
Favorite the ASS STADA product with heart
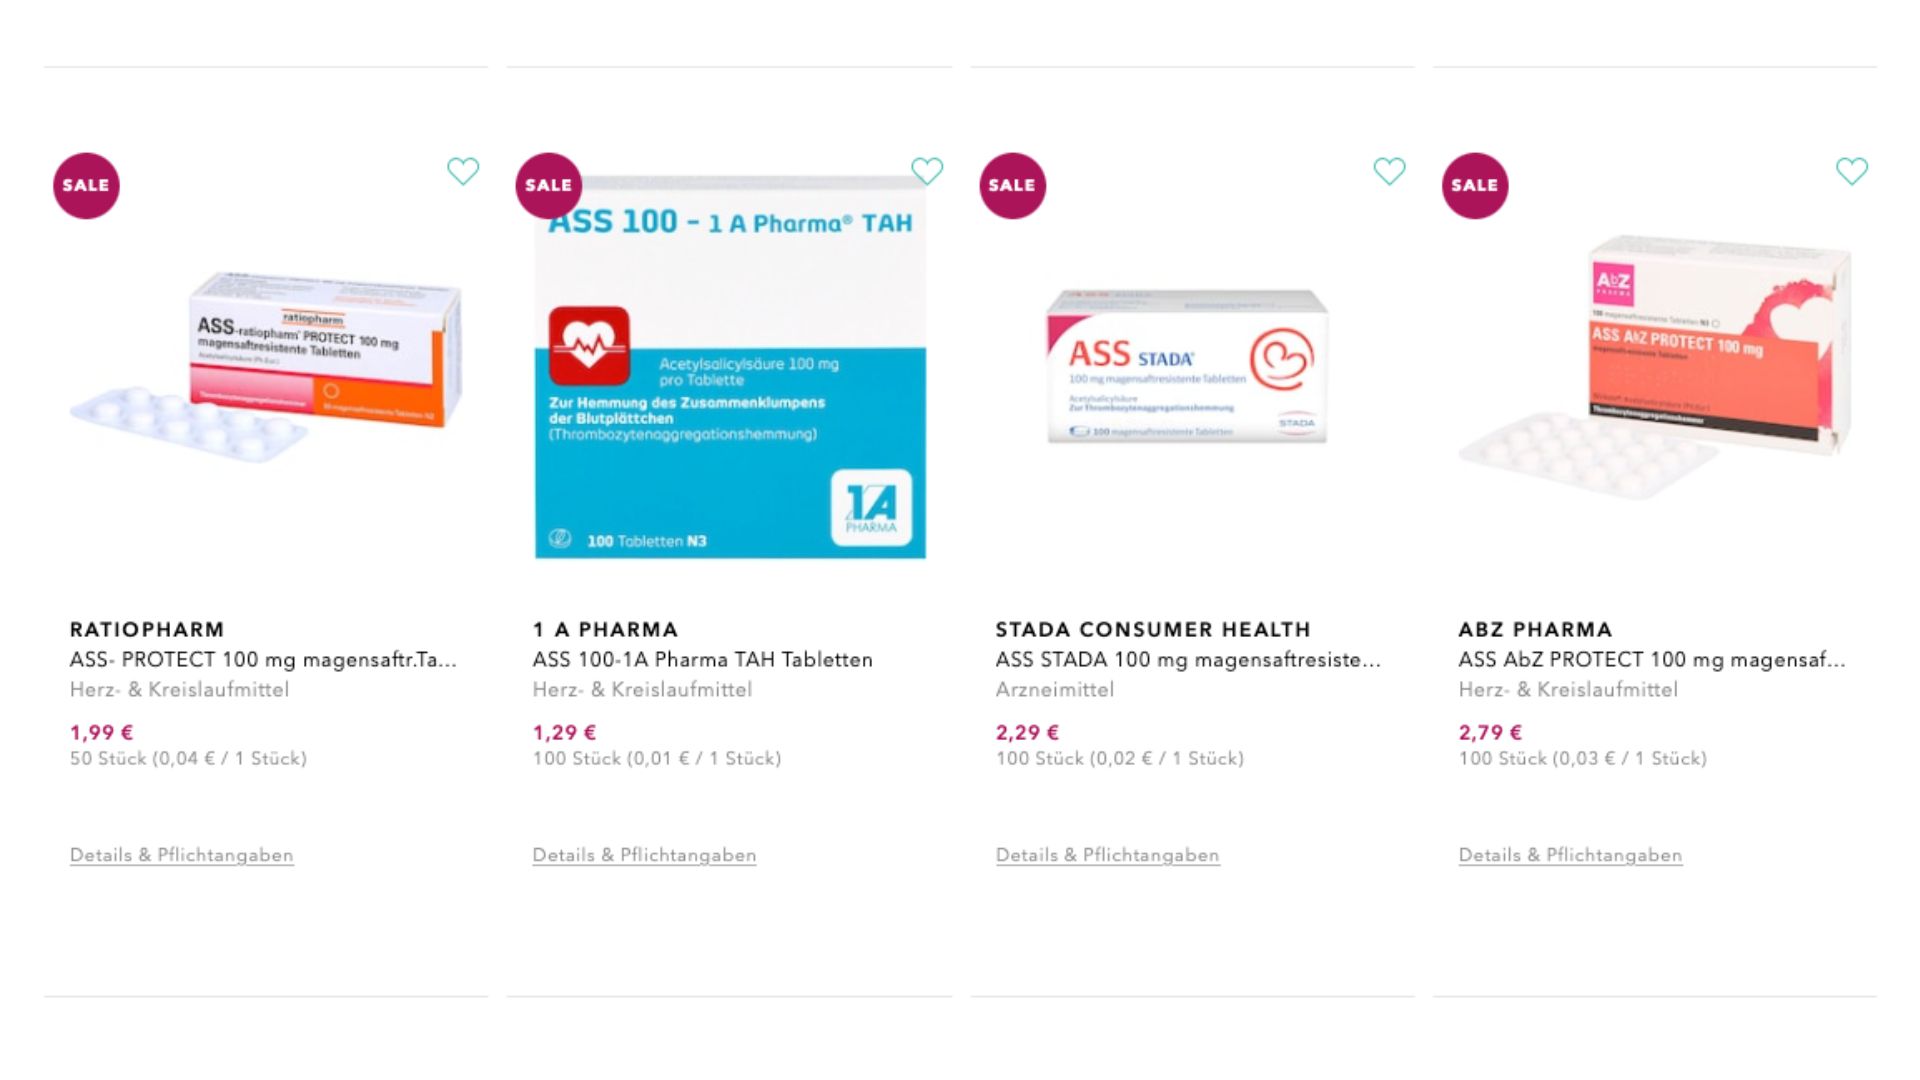click(x=1389, y=171)
